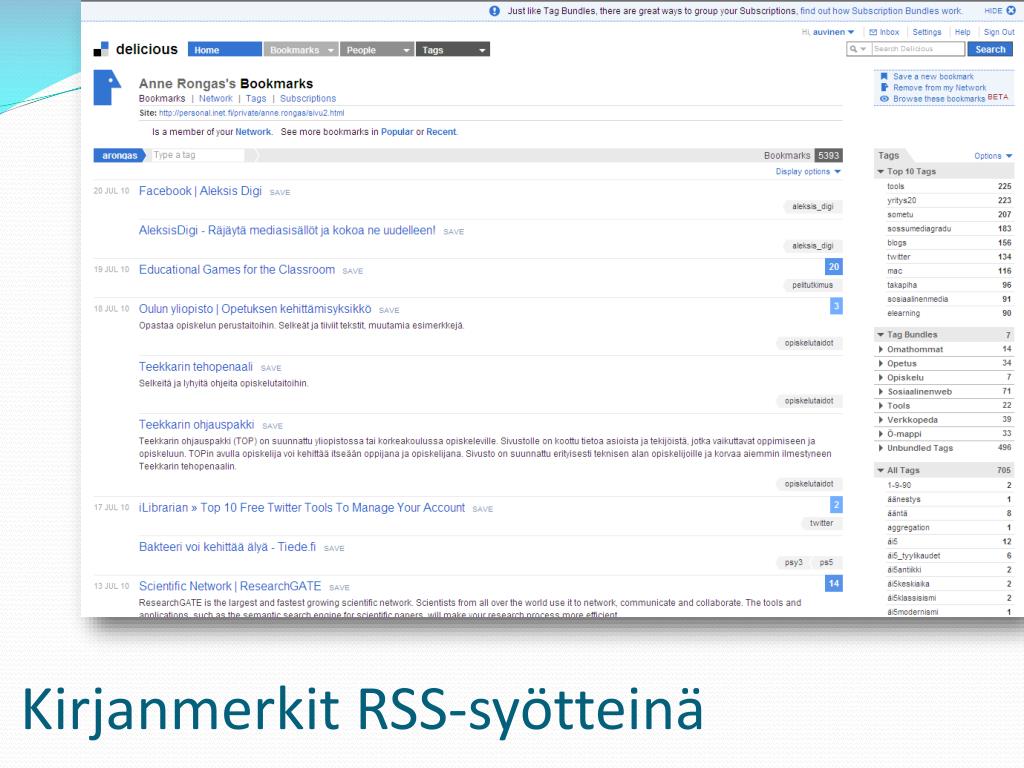Hide the notice via HIDE link

pyautogui.click(x=993, y=10)
